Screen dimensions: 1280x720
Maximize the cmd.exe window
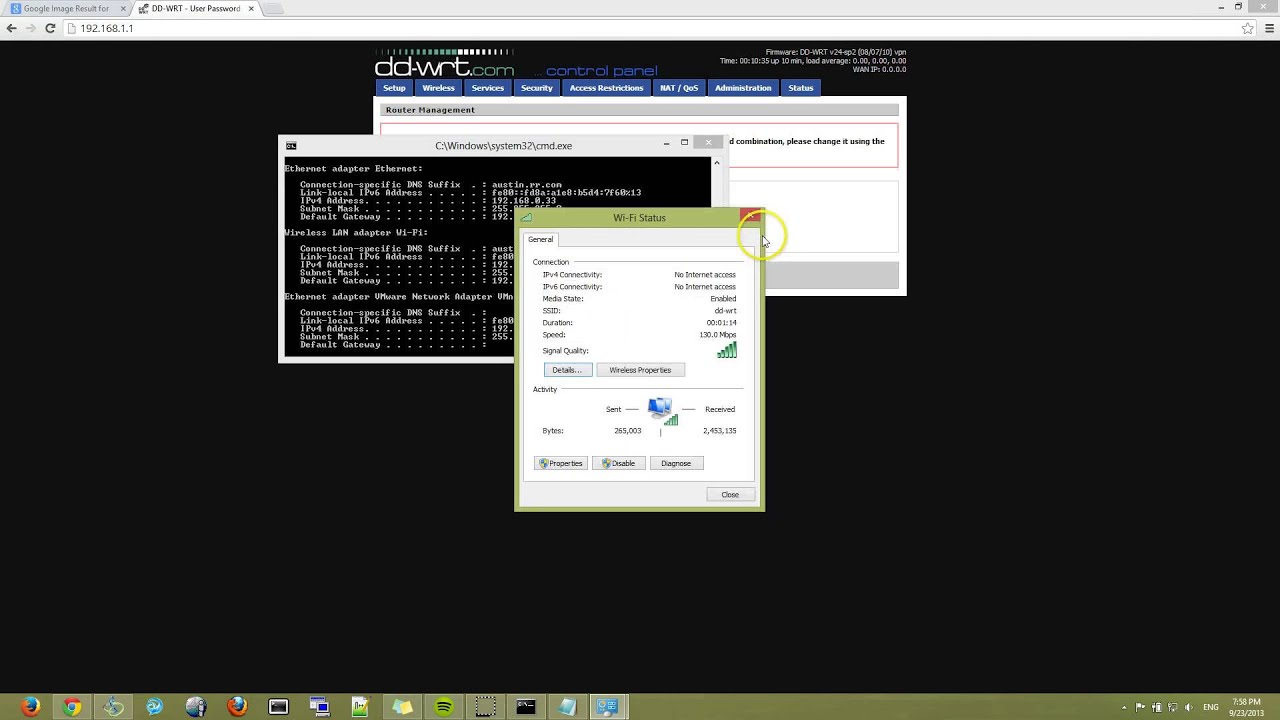[684, 143]
